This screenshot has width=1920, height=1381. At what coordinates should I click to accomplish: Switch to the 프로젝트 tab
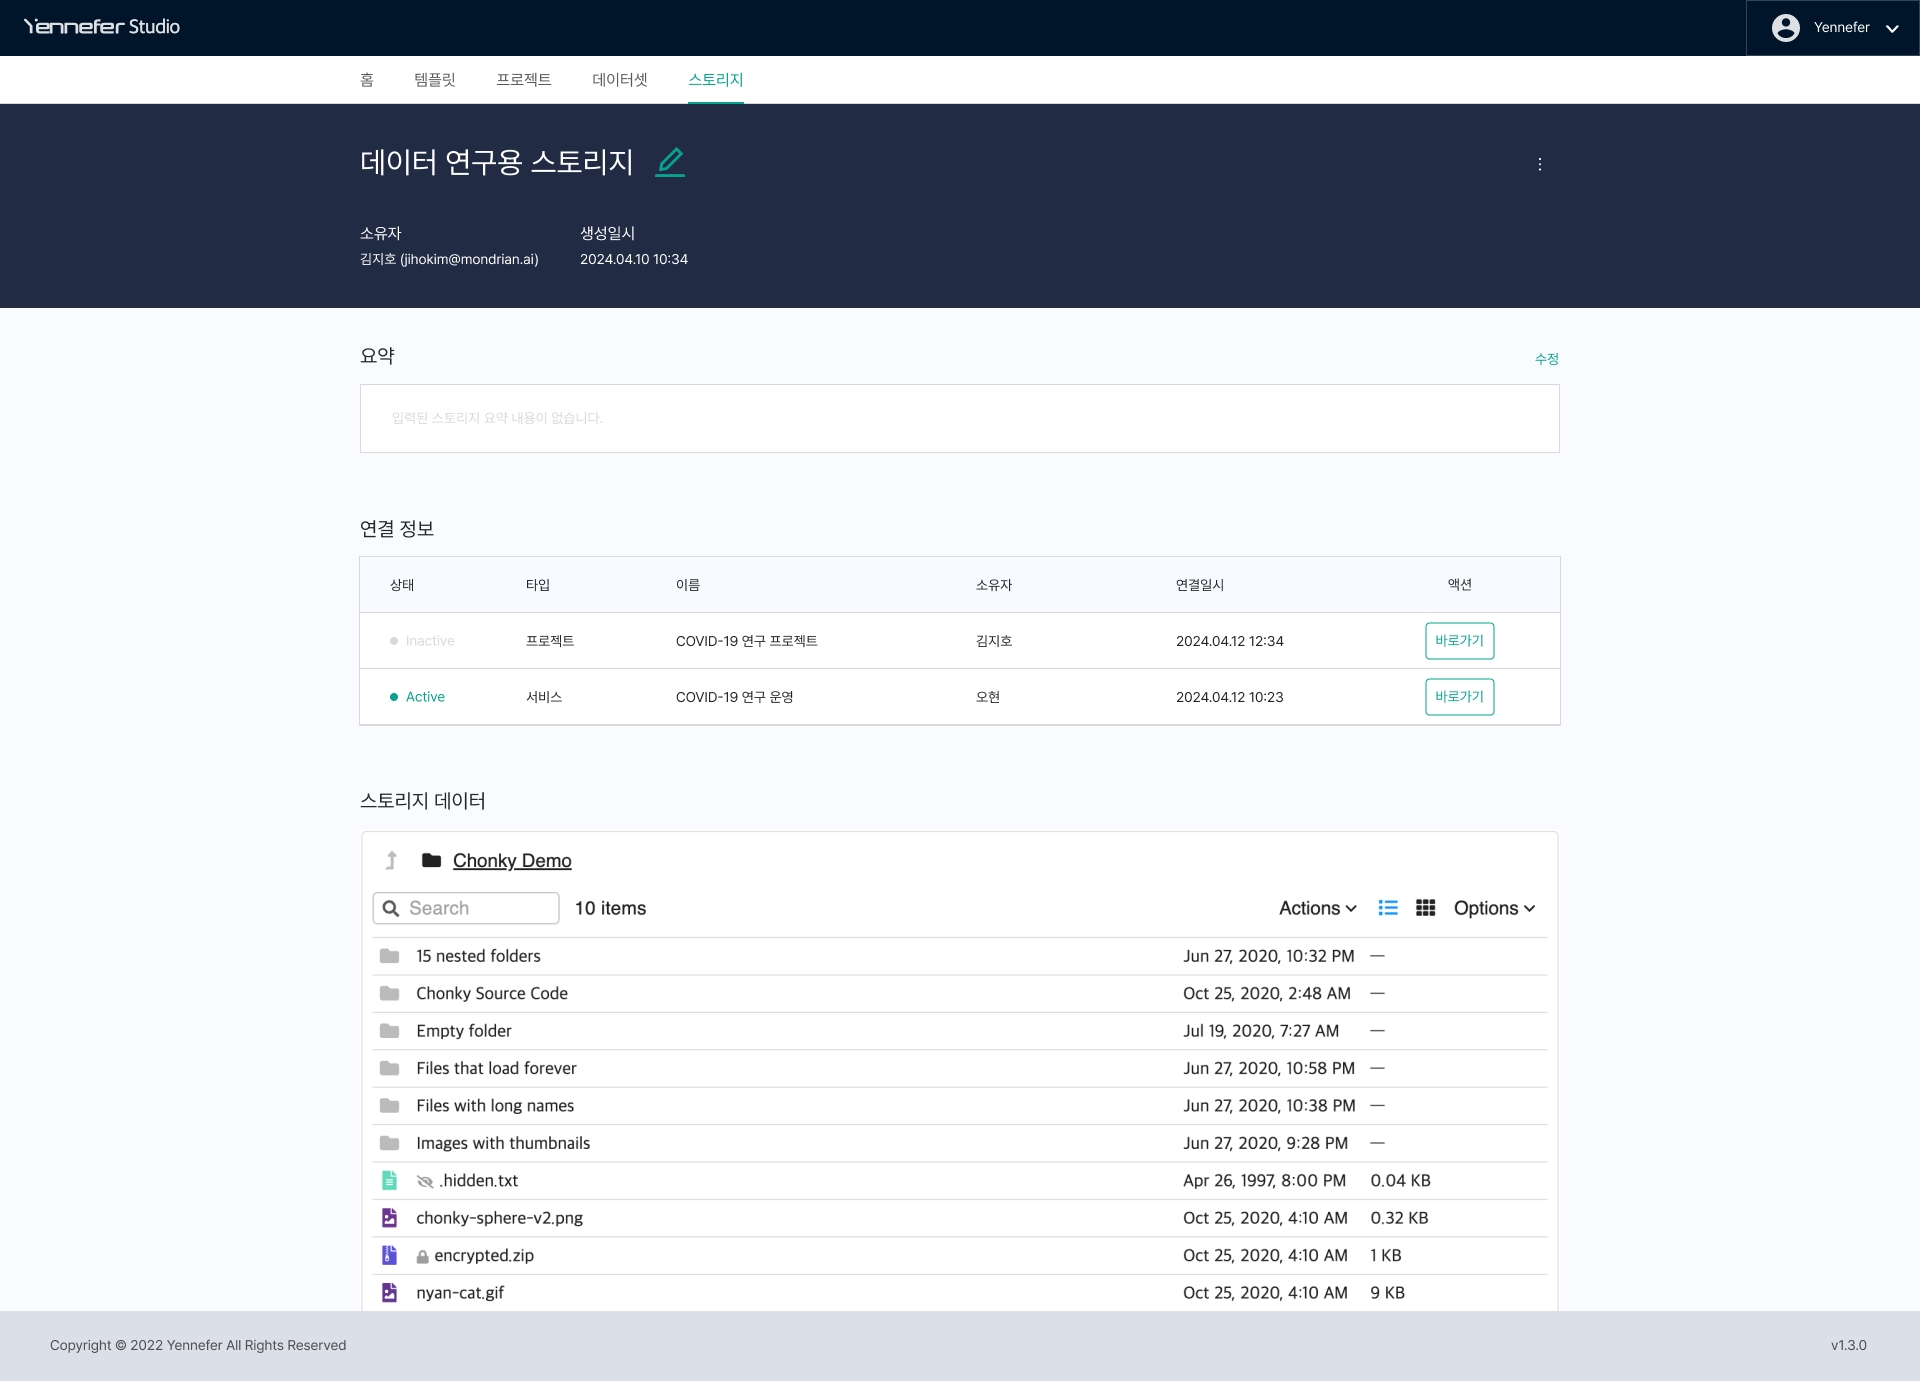[523, 80]
